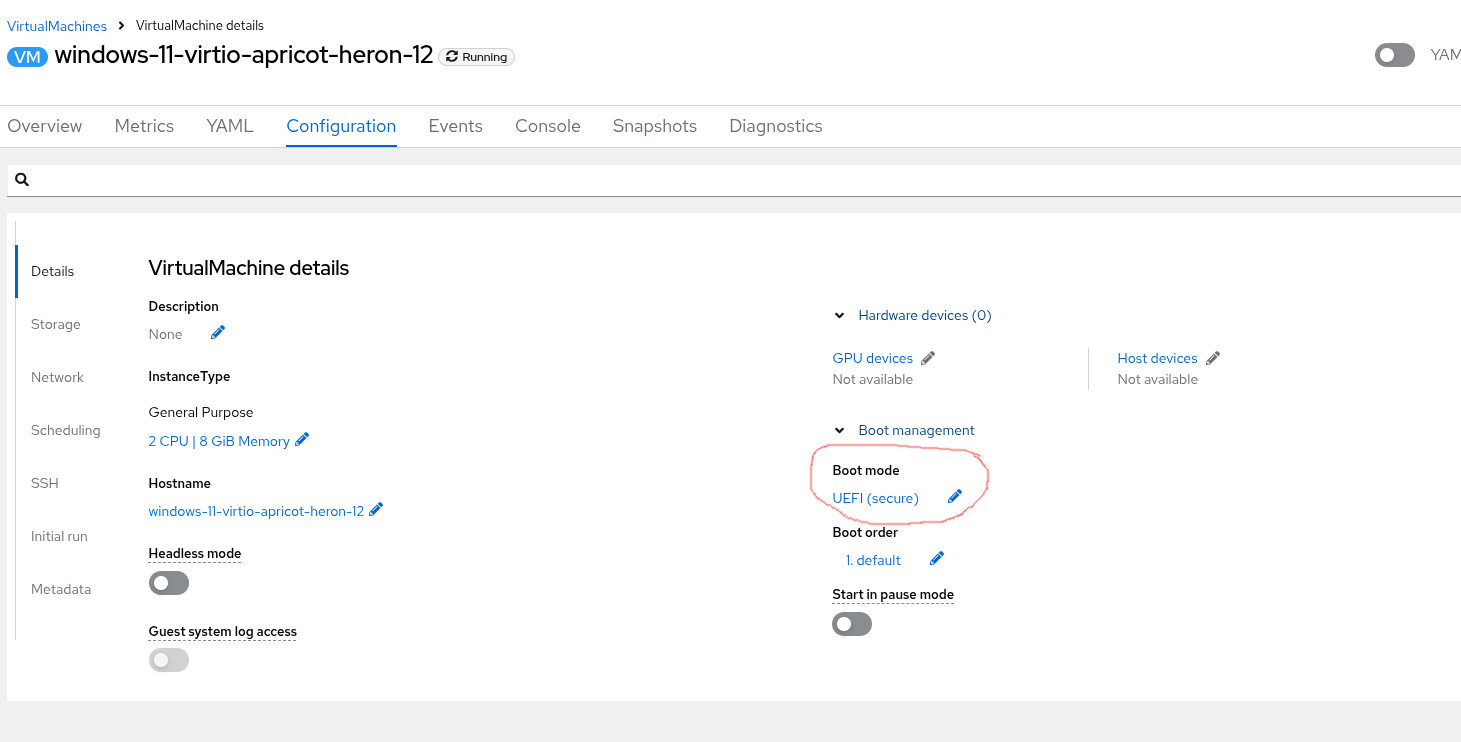The width and height of the screenshot is (1461, 742).
Task: Toggle Headless mode switch
Action: click(168, 582)
